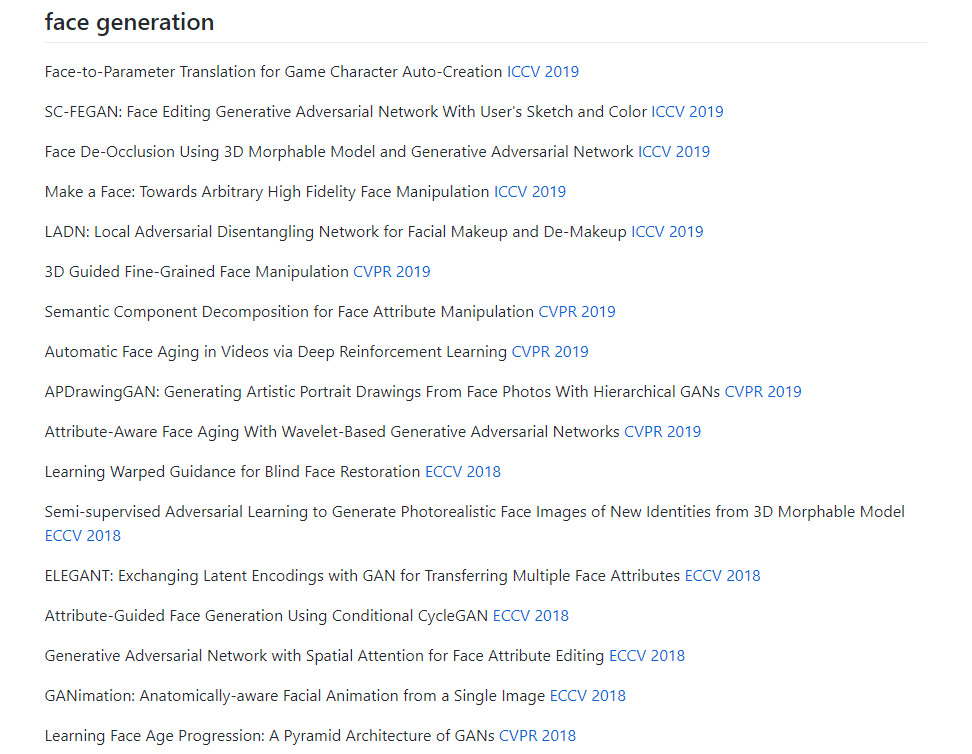Click the face generation section heading
Image resolution: width=972 pixels, height=754 pixels.
tap(130, 22)
